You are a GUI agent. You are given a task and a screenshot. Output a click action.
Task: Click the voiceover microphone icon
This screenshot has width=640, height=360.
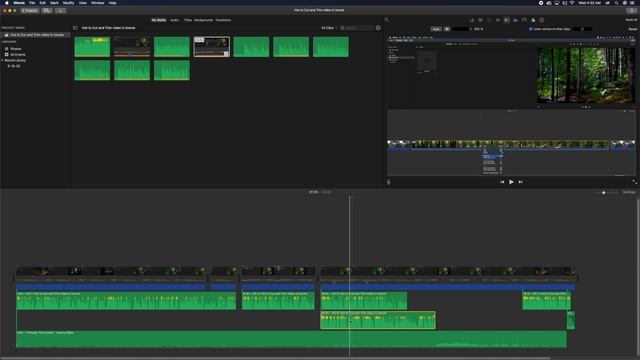[389, 182]
